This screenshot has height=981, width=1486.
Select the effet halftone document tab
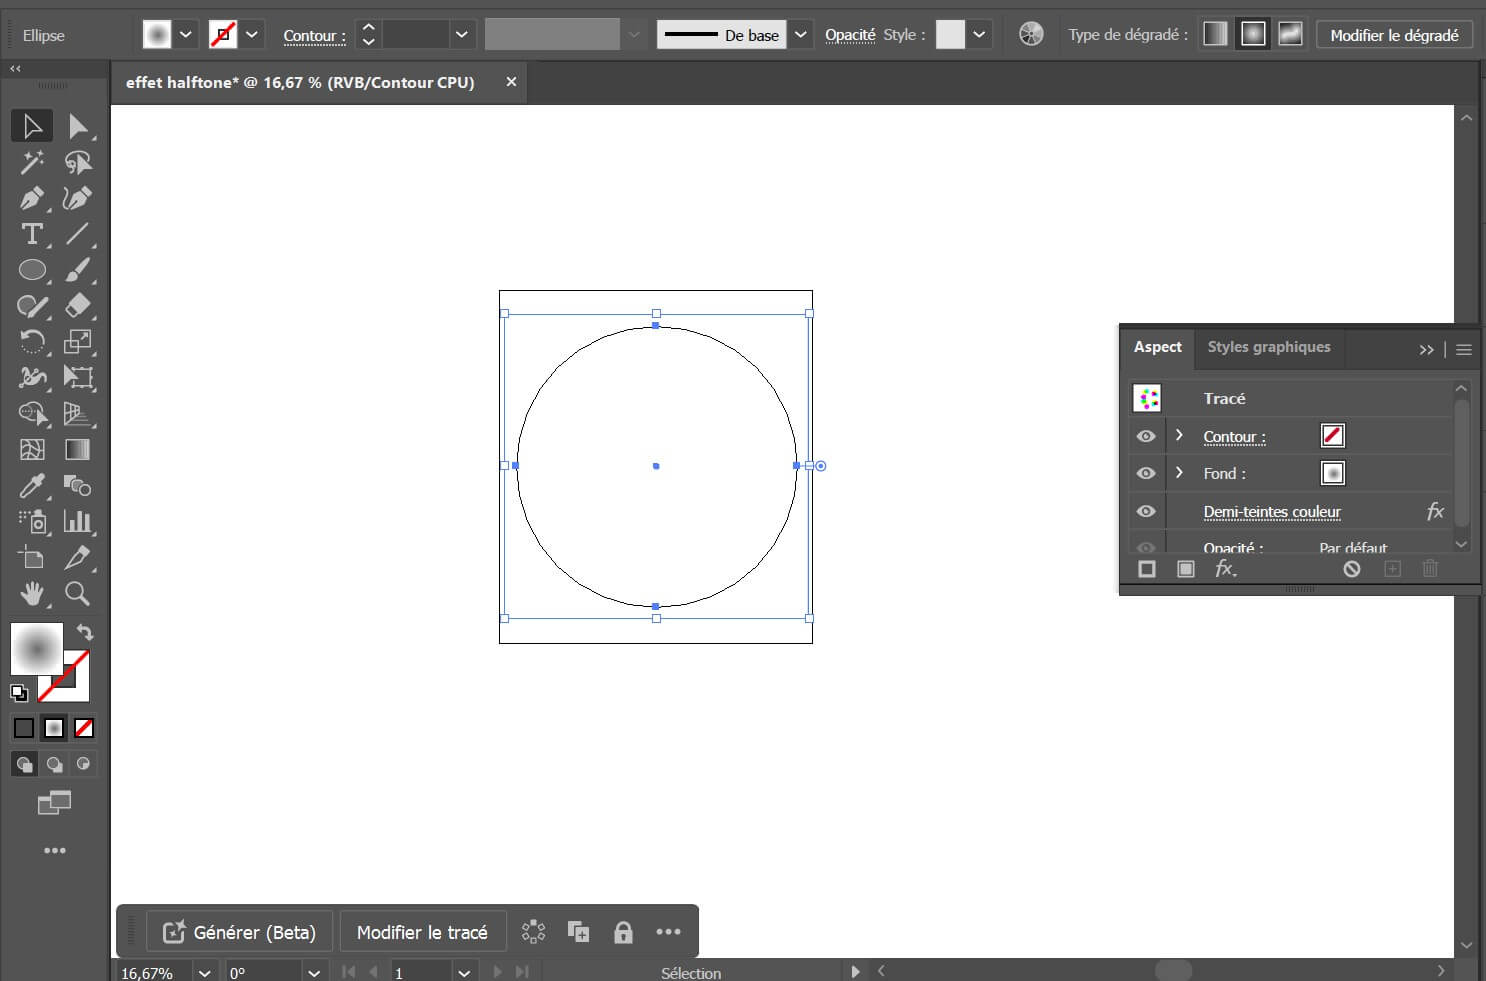coord(300,82)
